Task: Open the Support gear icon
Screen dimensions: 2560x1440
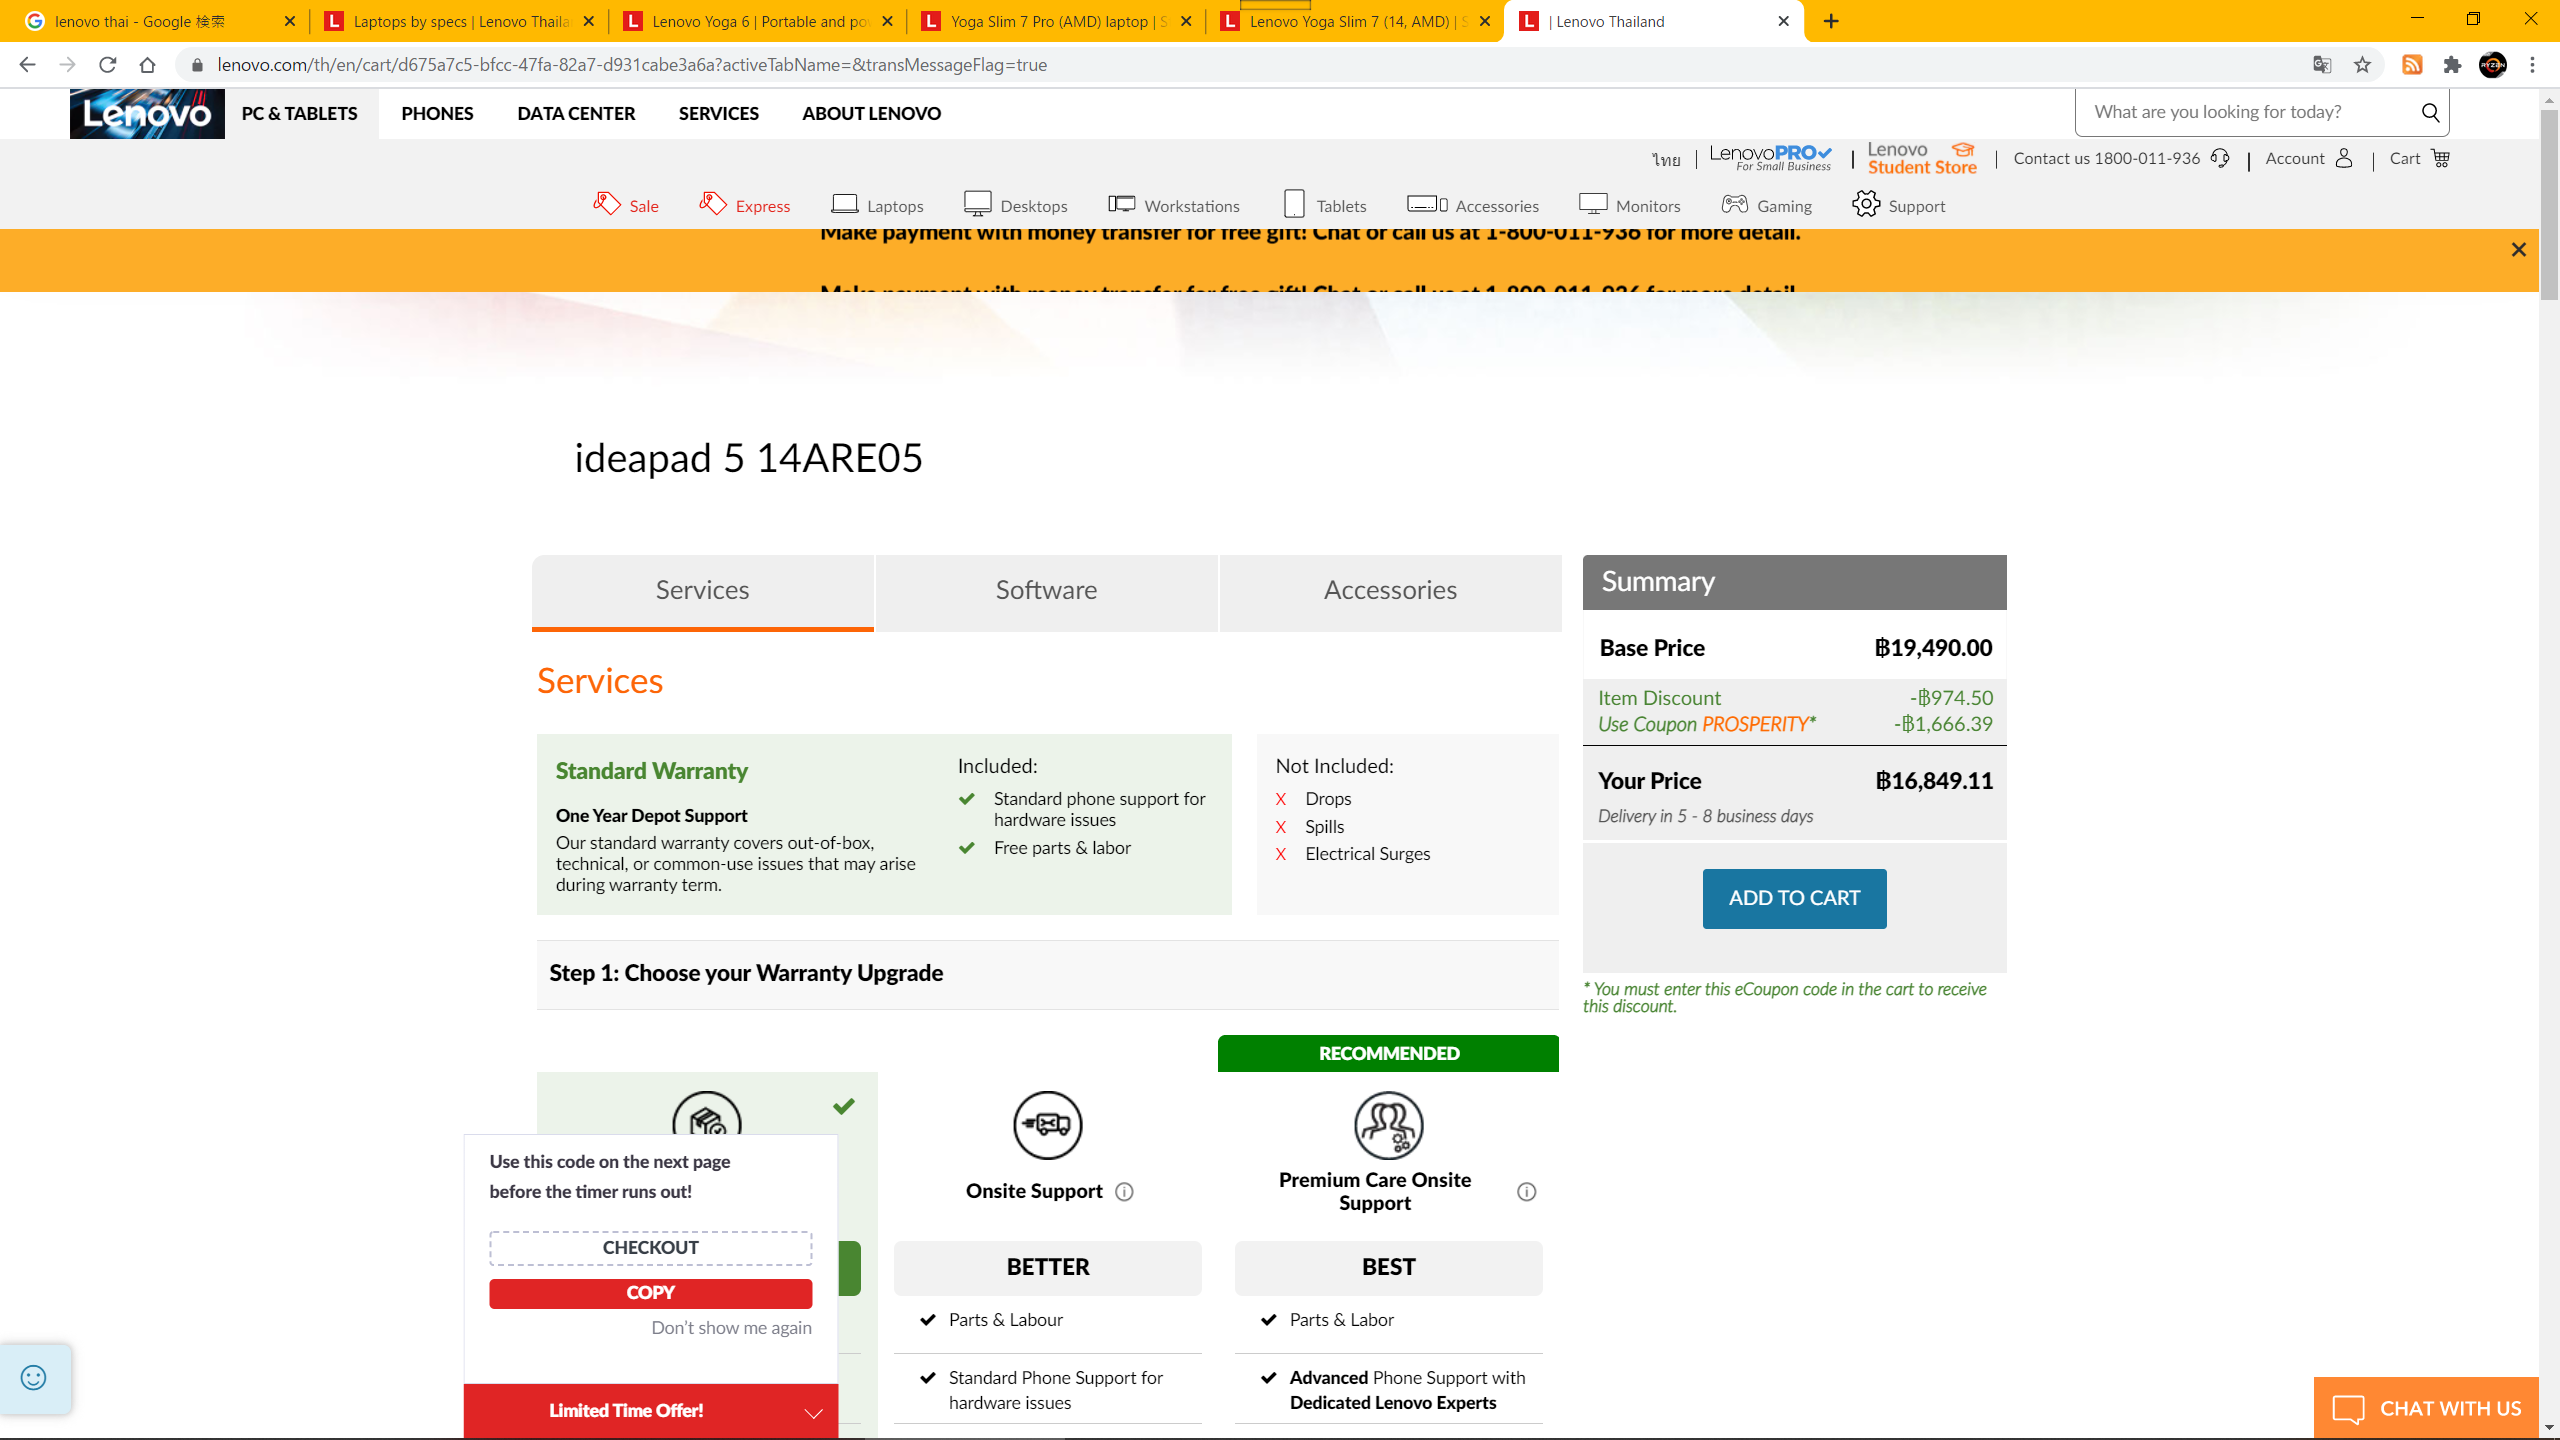Action: [x=1866, y=204]
